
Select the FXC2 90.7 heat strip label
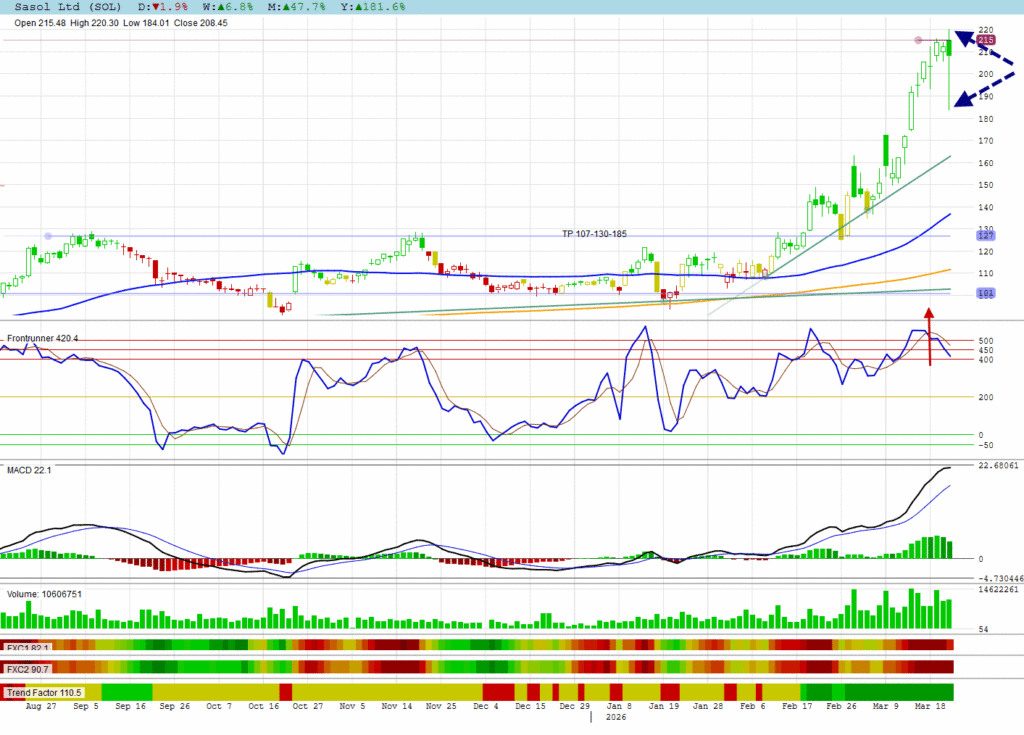(29, 668)
